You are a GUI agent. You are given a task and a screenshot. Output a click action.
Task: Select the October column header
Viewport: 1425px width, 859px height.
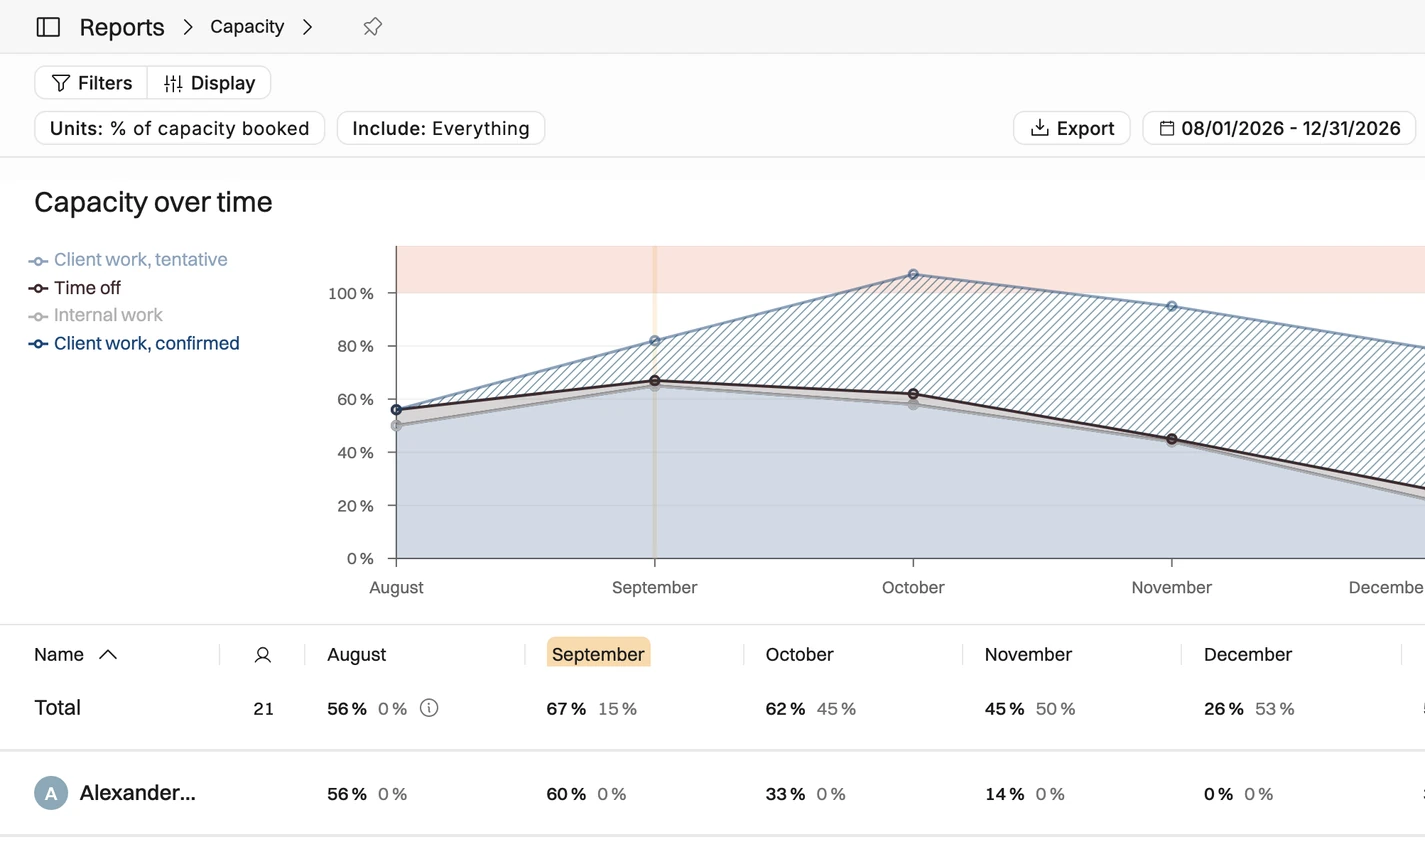[x=799, y=655]
